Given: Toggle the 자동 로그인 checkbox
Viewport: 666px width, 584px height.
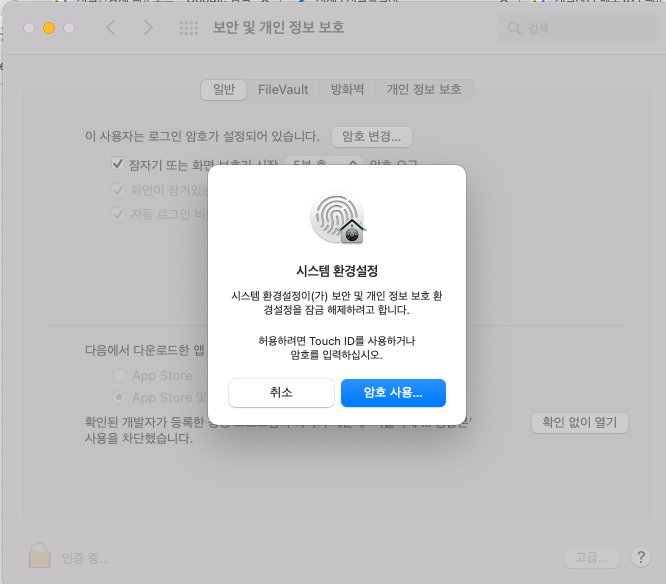Looking at the screenshot, I should [x=118, y=214].
